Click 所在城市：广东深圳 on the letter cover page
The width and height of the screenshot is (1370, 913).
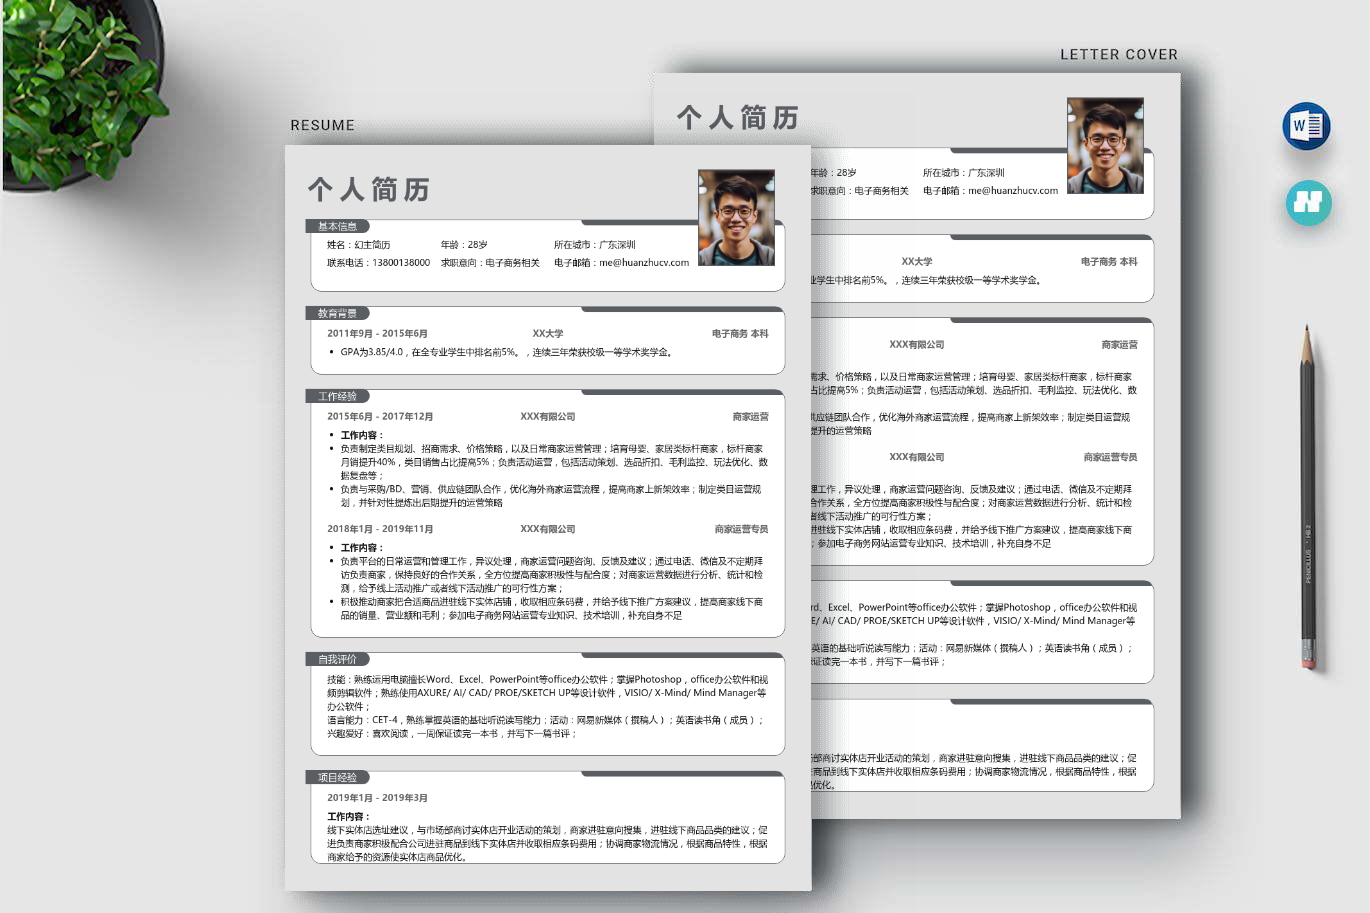964,173
